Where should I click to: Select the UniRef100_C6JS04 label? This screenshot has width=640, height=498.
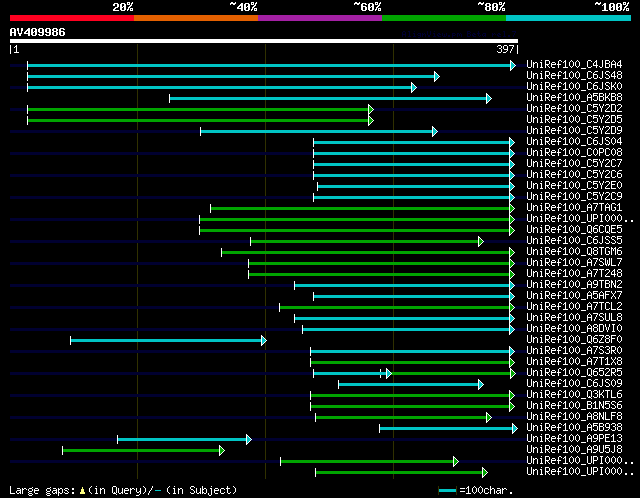pos(574,142)
